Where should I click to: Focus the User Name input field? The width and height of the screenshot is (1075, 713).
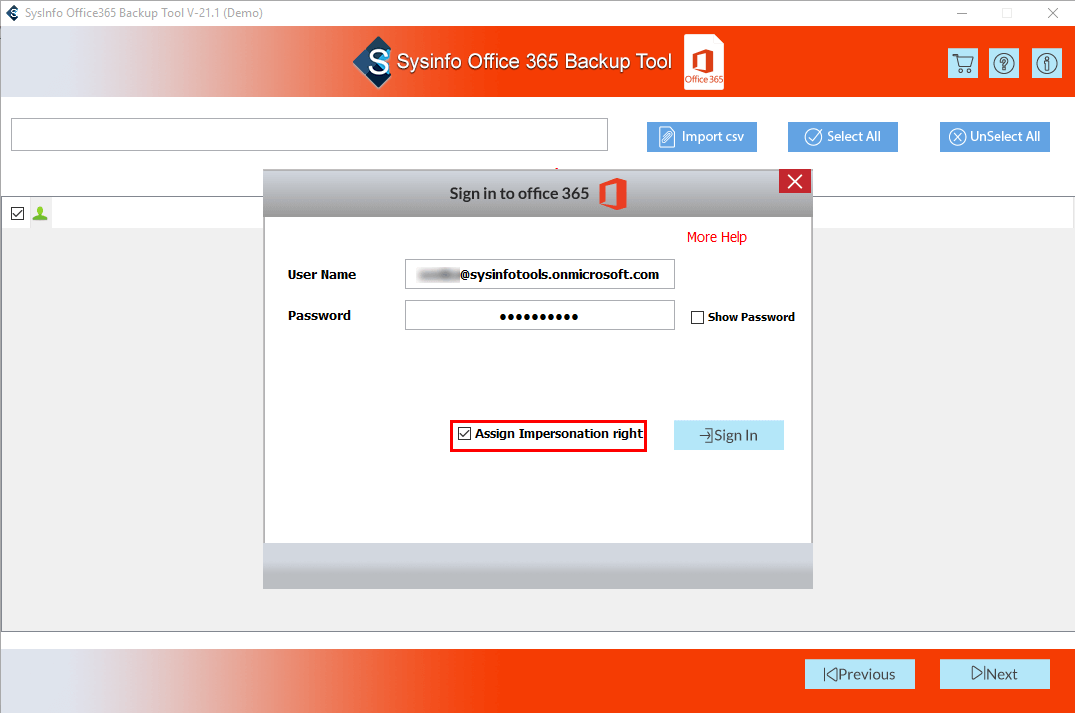click(540, 274)
